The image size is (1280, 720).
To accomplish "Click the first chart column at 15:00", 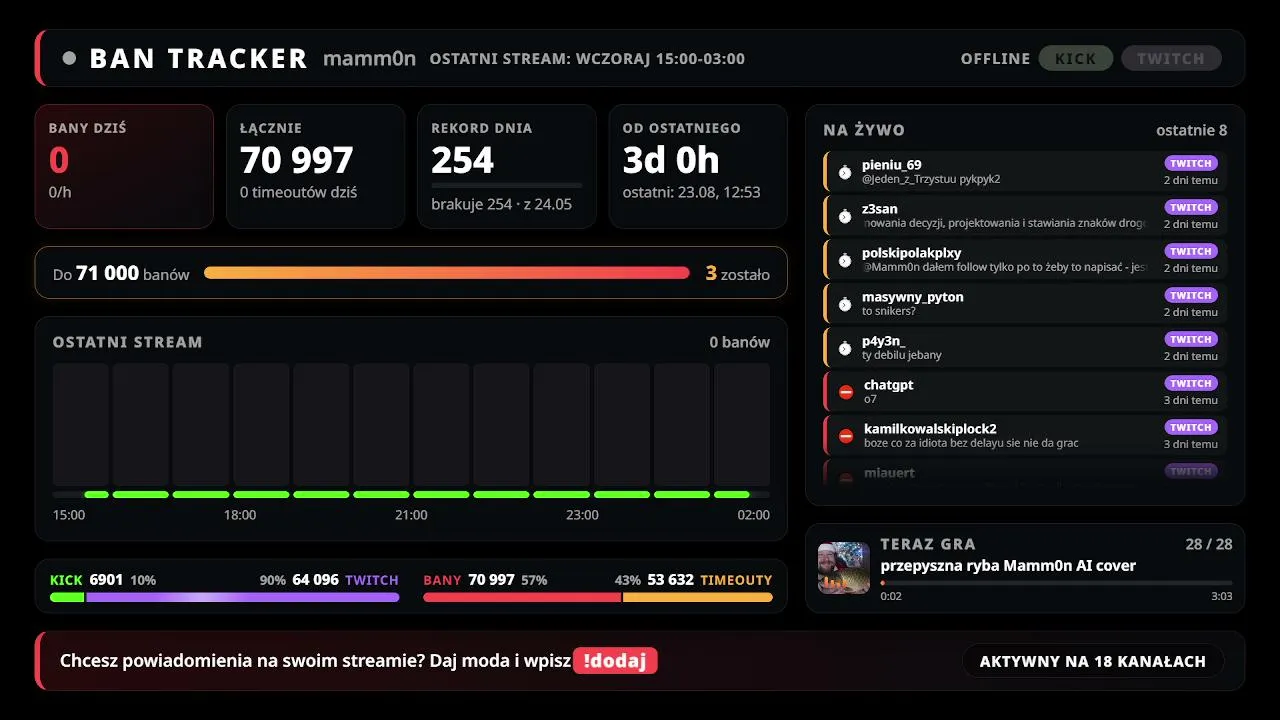I will click(81, 425).
